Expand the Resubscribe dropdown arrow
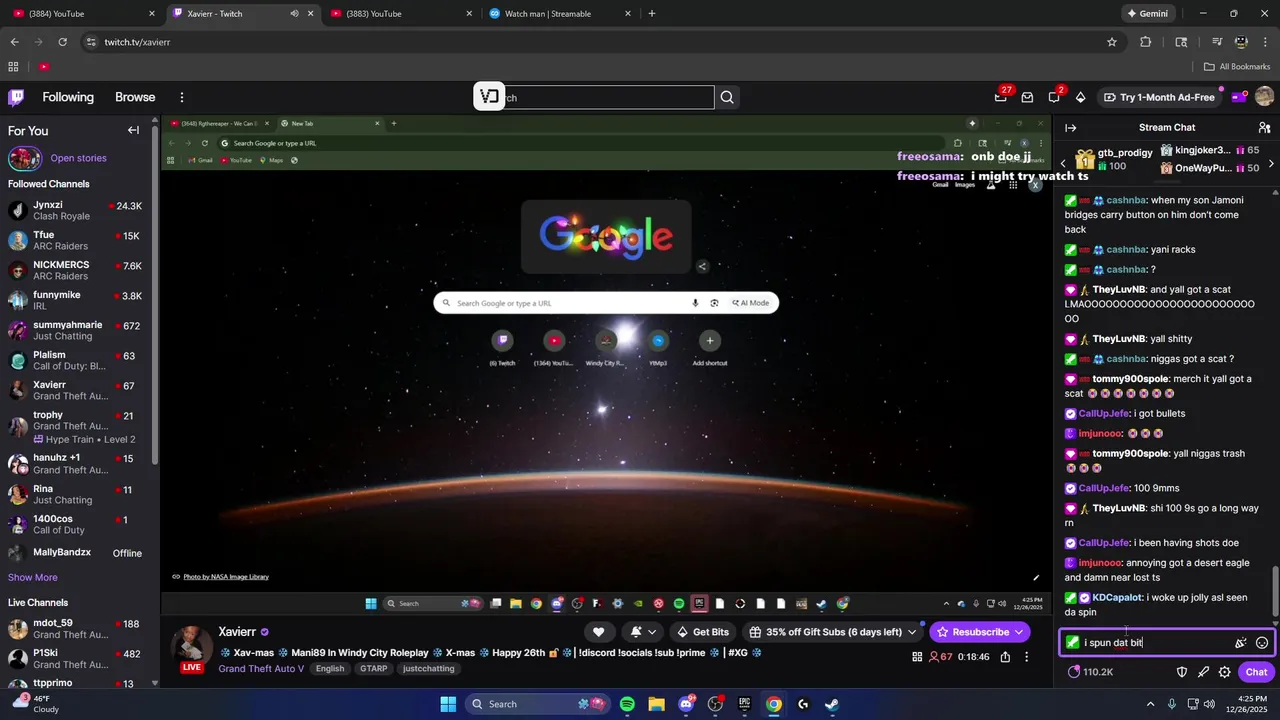The height and width of the screenshot is (720, 1280). (x=1019, y=632)
